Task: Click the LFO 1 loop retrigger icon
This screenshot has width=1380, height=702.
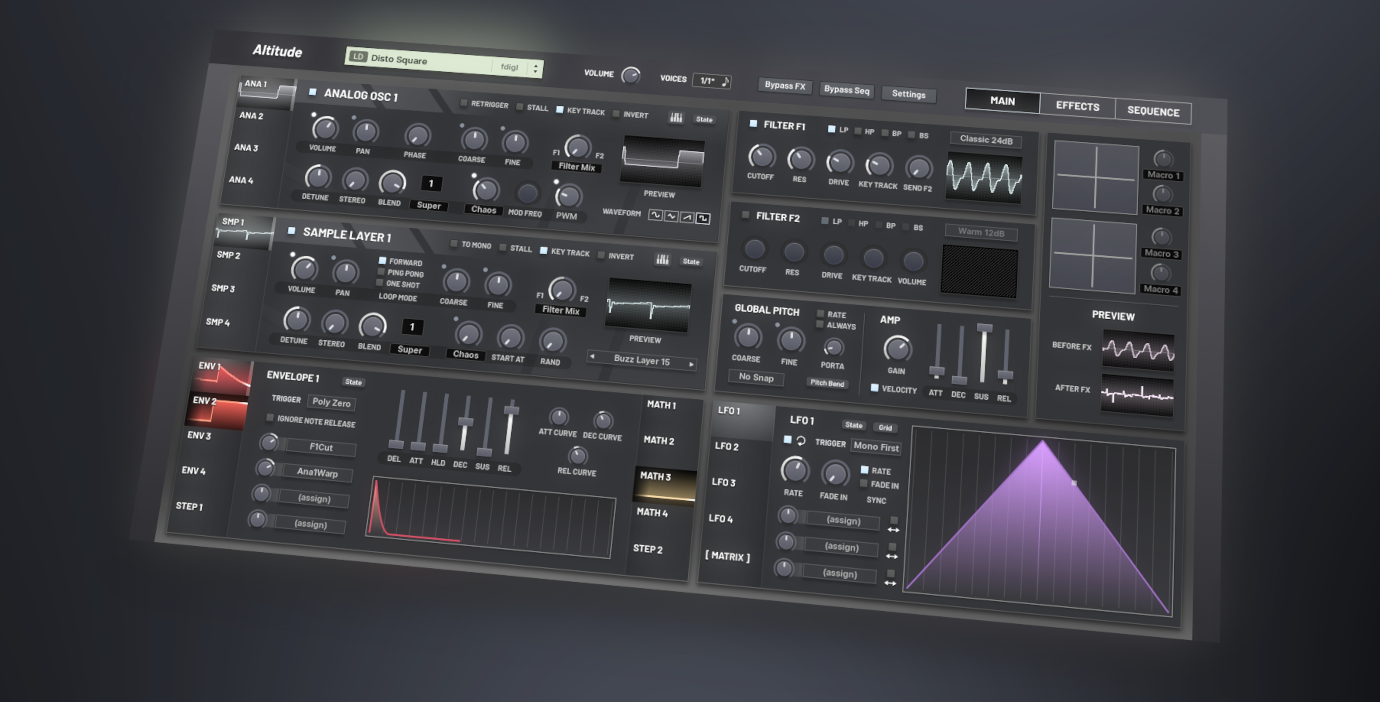Action: point(801,441)
